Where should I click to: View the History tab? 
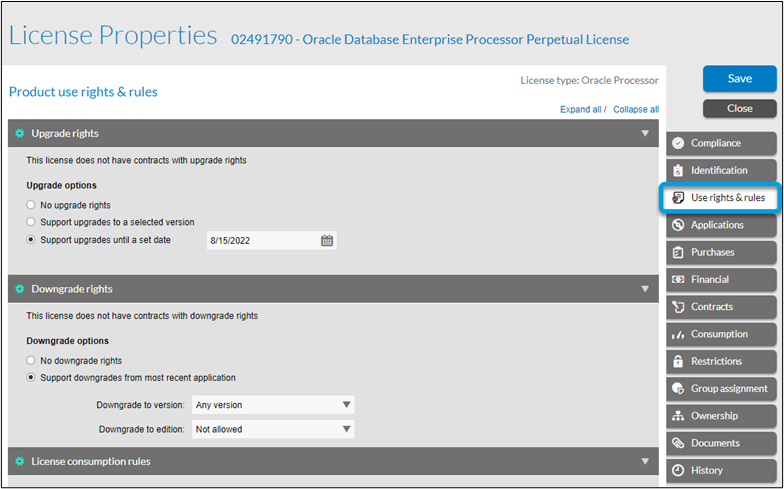point(721,470)
